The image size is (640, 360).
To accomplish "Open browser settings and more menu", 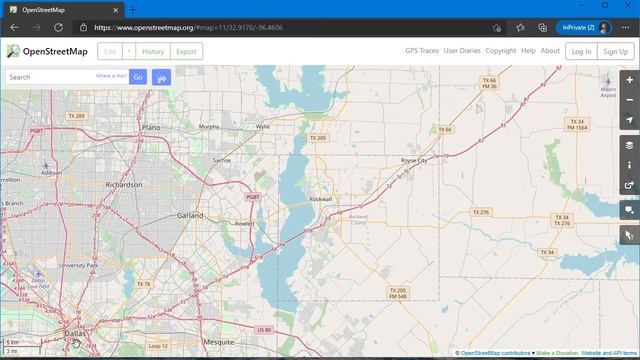I will coord(625,28).
